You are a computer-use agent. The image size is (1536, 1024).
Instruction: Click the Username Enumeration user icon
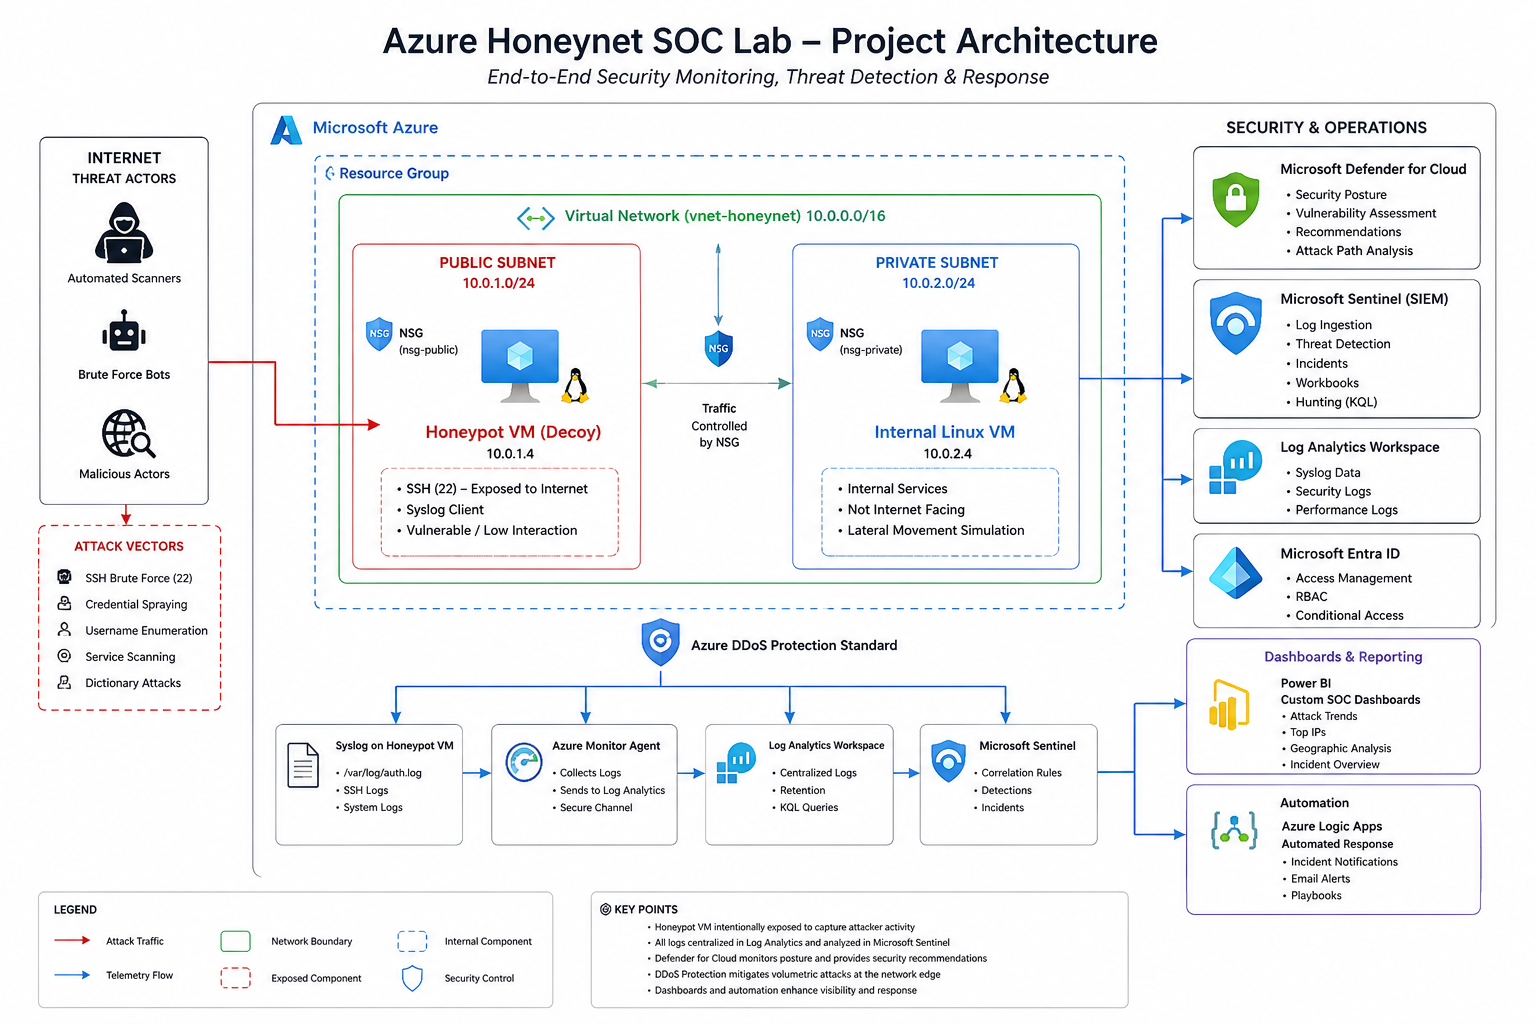(x=64, y=629)
